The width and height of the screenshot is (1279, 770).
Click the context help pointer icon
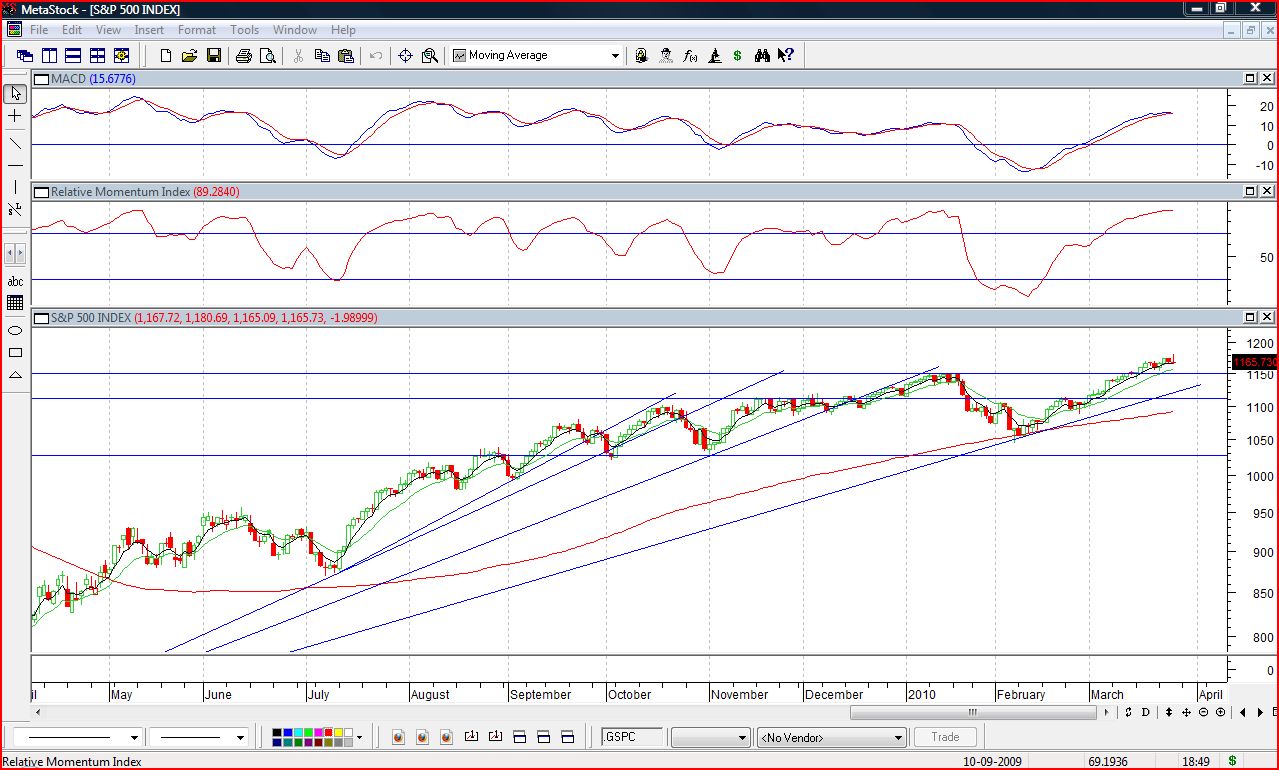coord(786,56)
